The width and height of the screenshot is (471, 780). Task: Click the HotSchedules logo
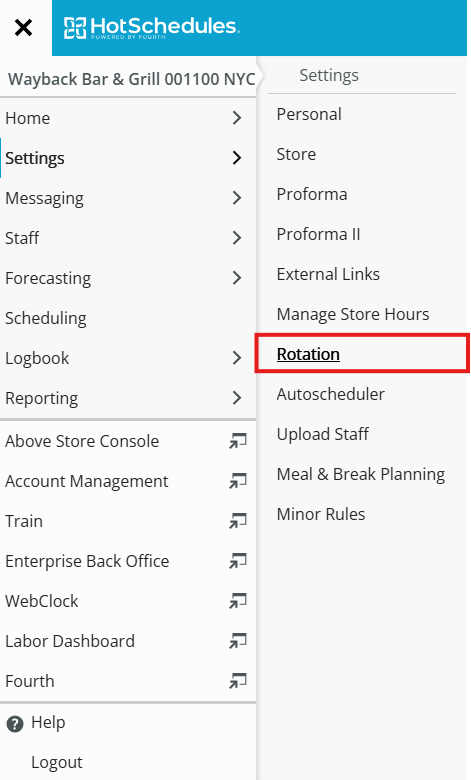152,27
